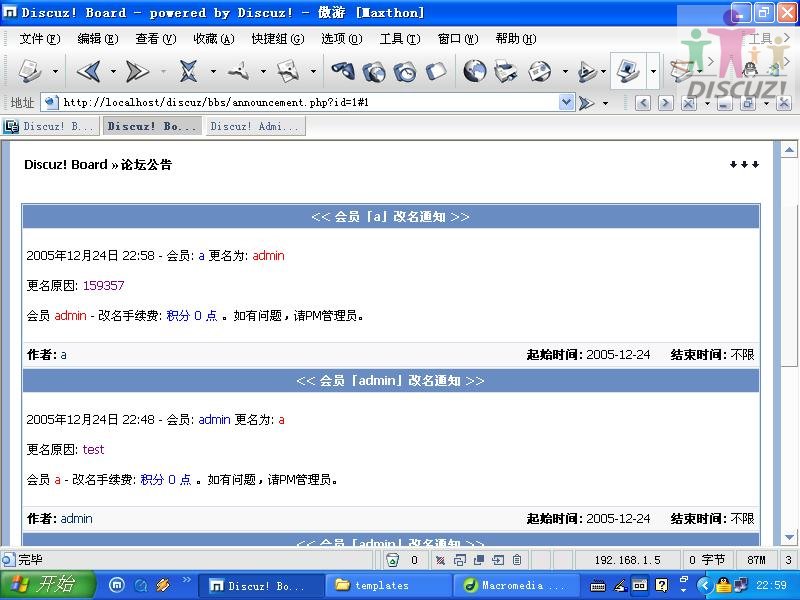The height and width of the screenshot is (600, 800).
Task: Open the 窗口(W) menu
Action: coord(458,39)
